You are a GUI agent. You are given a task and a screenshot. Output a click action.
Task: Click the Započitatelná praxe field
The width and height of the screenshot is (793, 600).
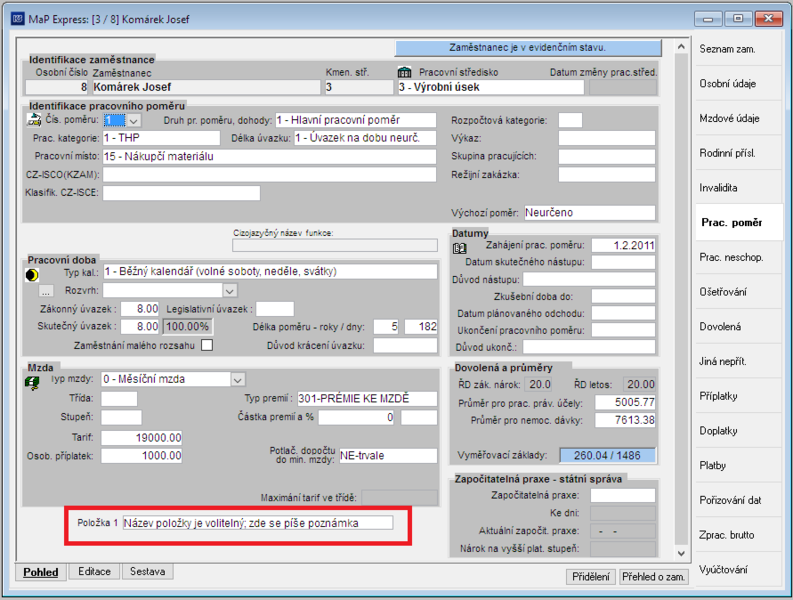623,495
